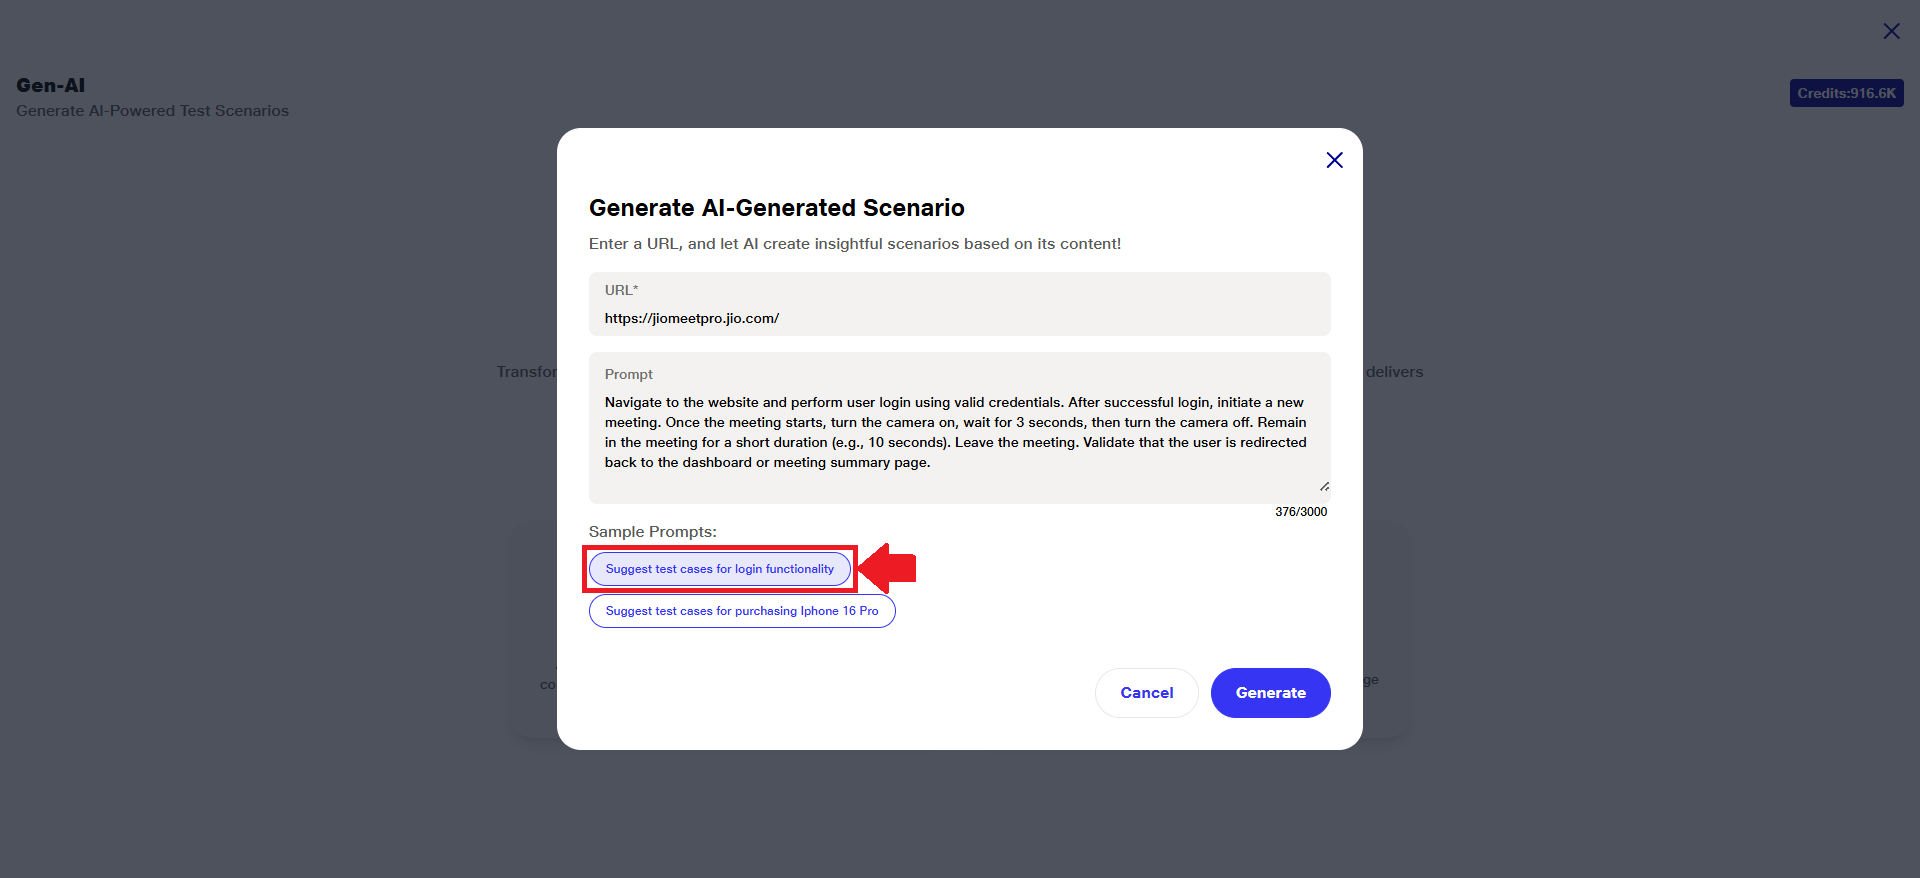Click the Prompt textarea resize handle

coord(1324,487)
